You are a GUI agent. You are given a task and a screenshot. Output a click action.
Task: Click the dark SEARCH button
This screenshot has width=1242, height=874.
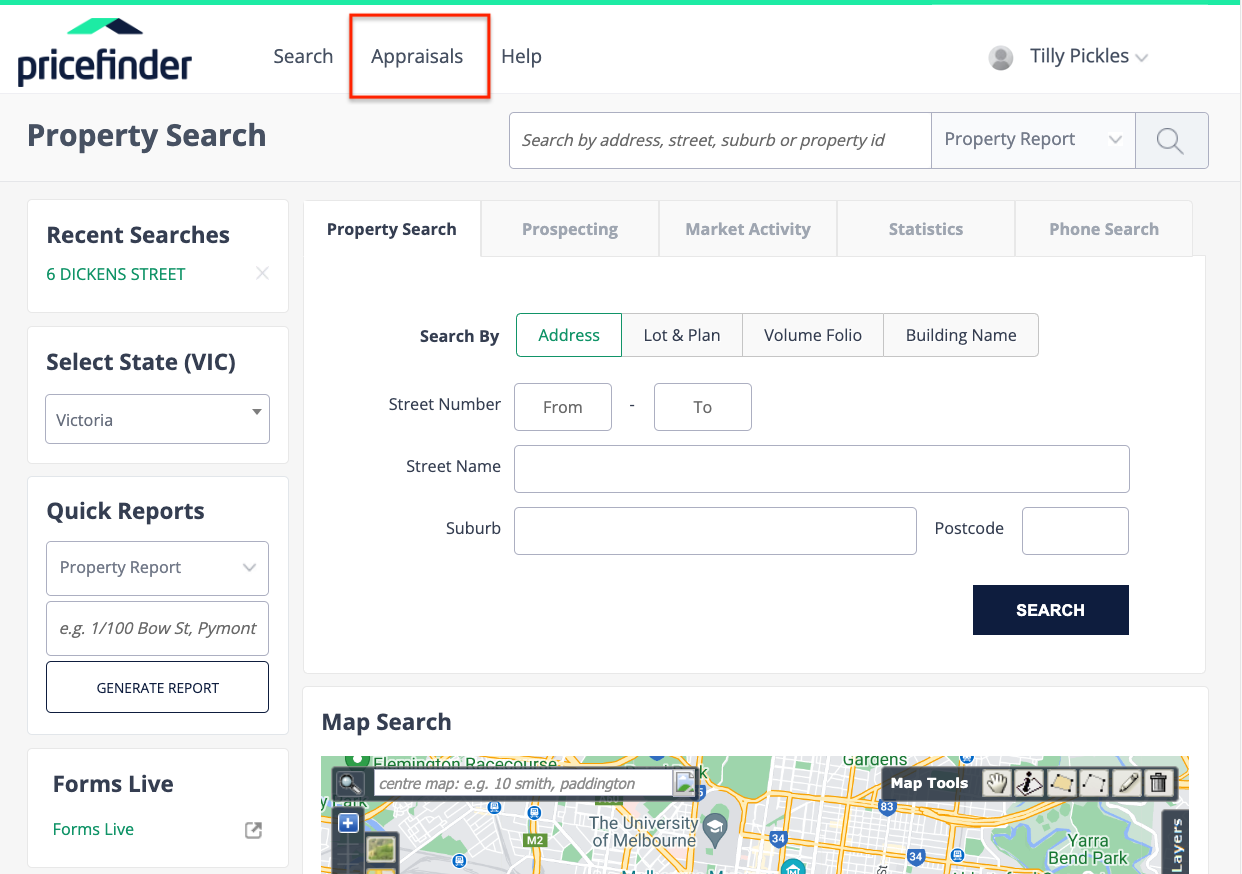coord(1050,610)
